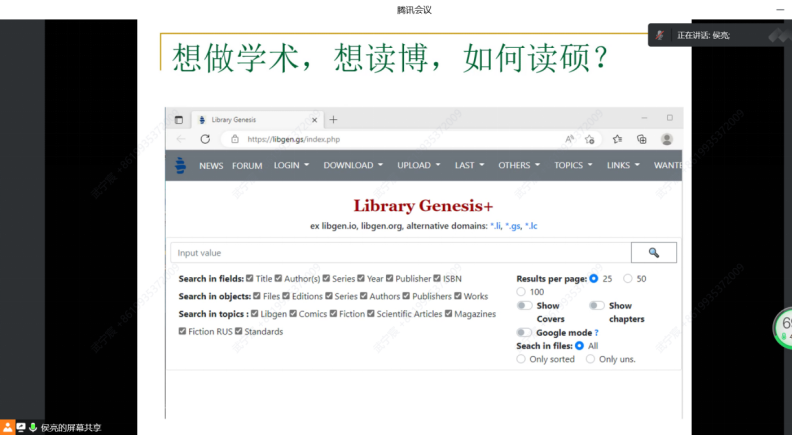Viewport: 793px width, 436px height.
Task: Toggle the ISBN checkbox
Action: [x=437, y=278]
